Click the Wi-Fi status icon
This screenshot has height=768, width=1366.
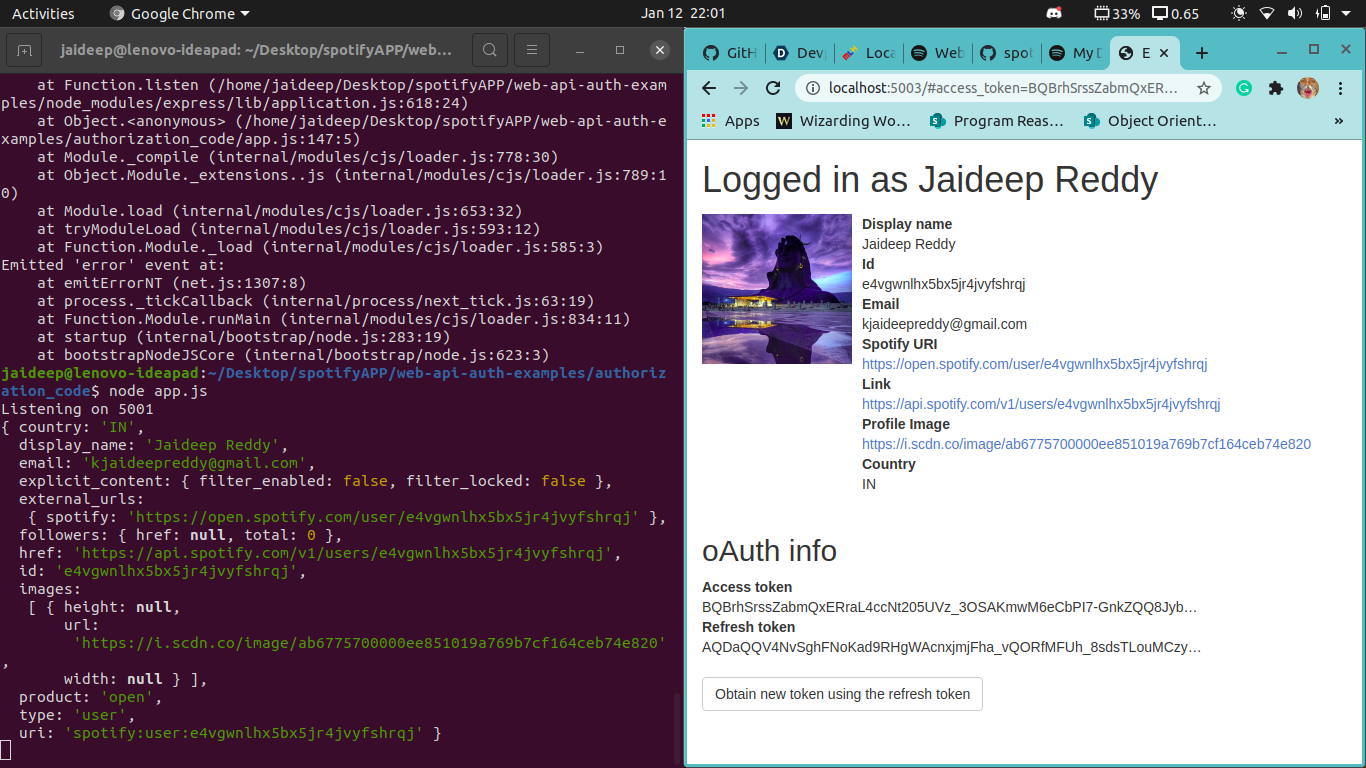coord(1267,13)
